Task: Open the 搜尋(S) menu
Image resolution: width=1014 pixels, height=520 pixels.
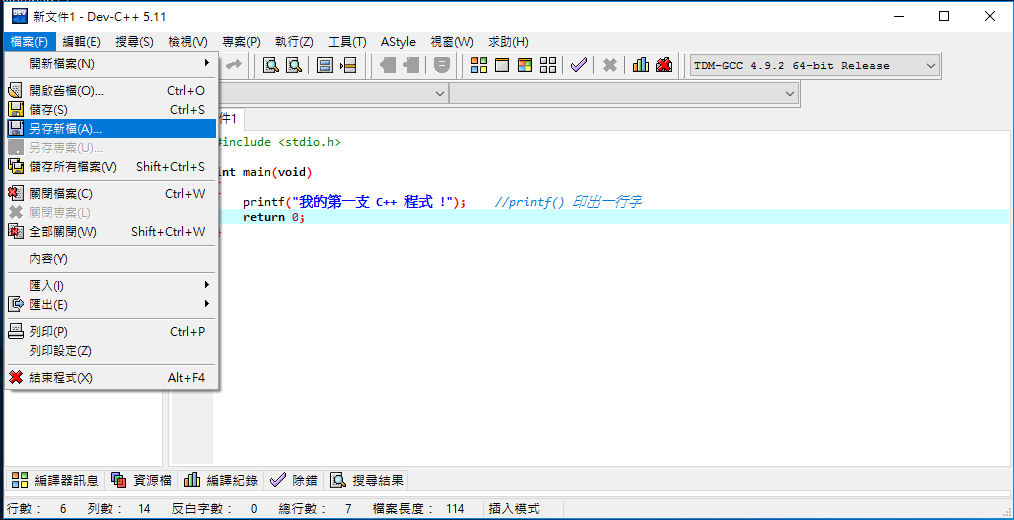Action: (x=135, y=42)
